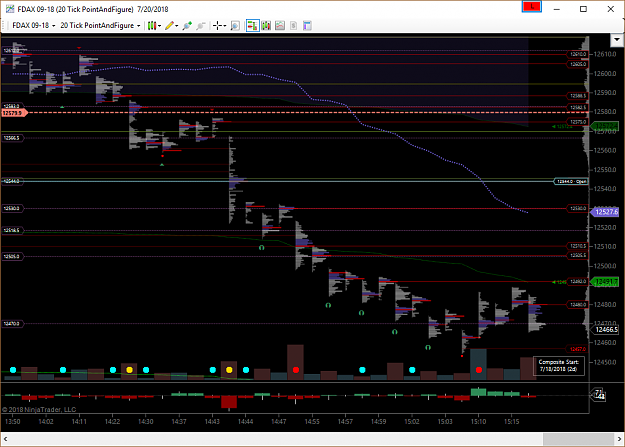
Task: Click the magnifier data box icon
Action: point(235,26)
